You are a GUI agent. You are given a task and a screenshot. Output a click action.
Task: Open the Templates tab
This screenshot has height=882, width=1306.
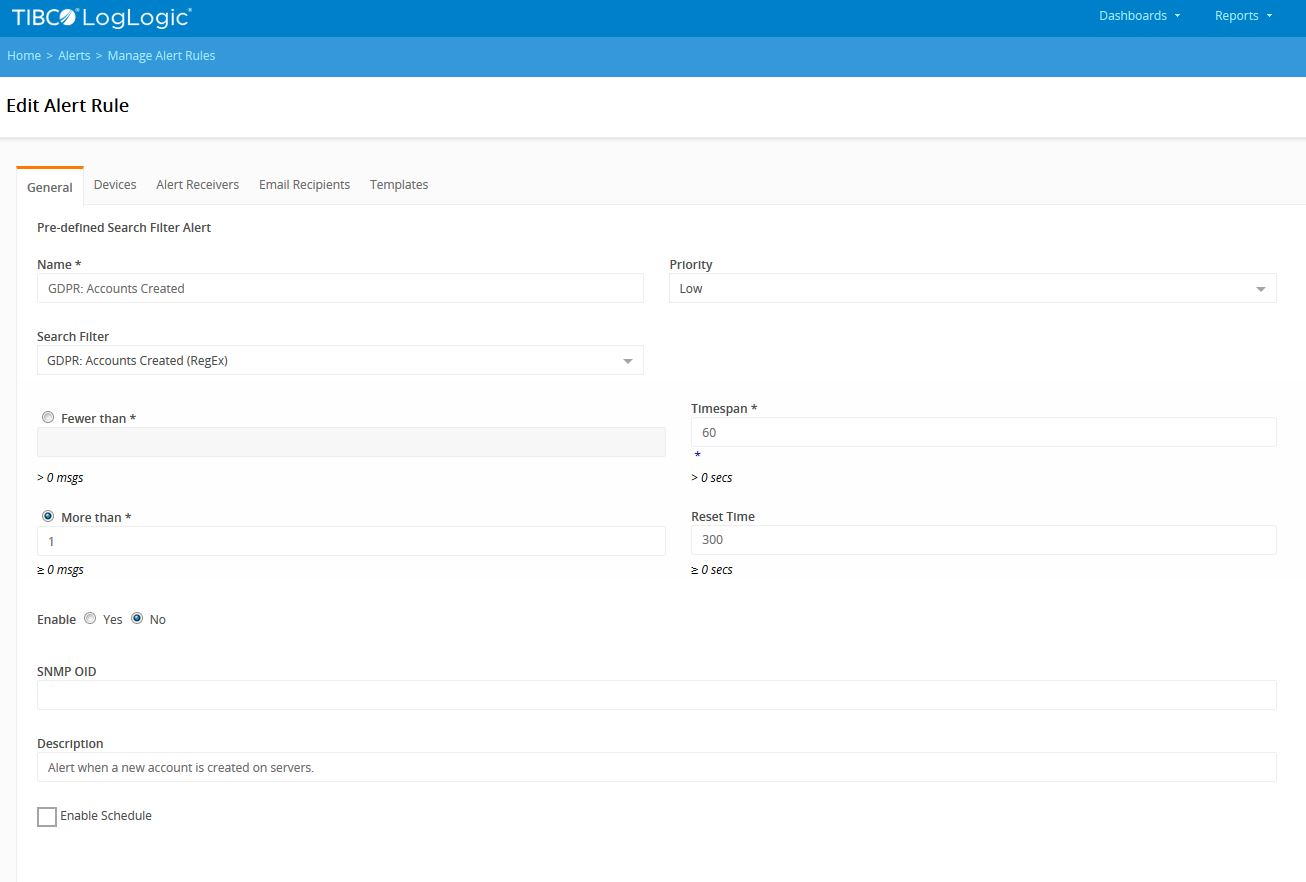pos(399,185)
